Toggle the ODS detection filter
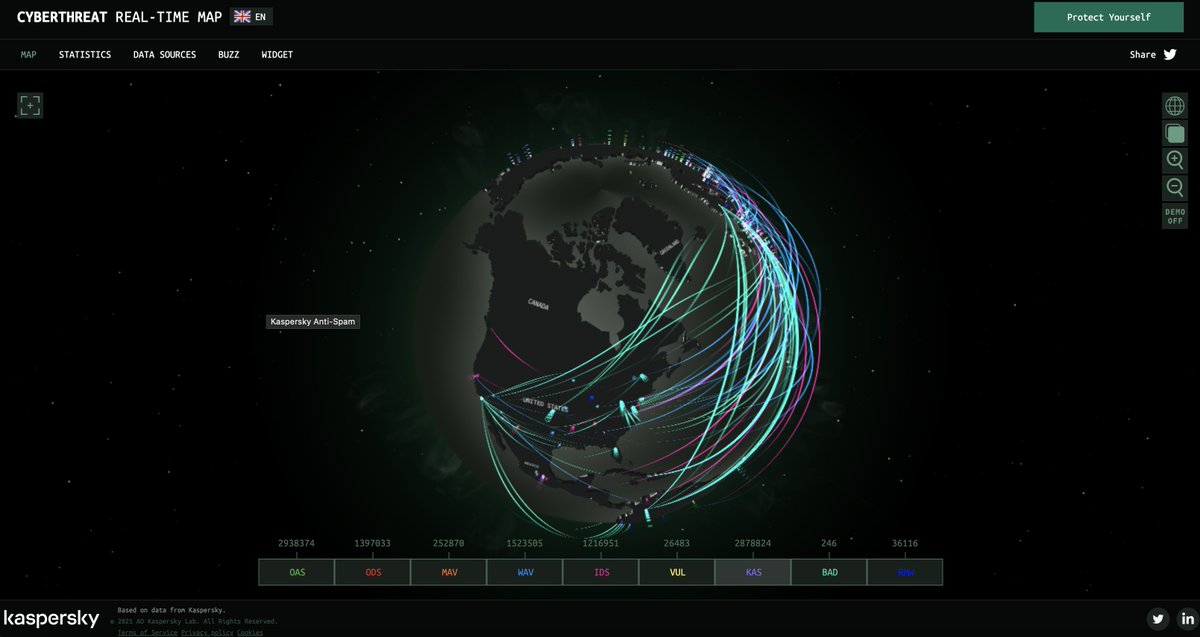This screenshot has width=1200, height=637. (373, 572)
